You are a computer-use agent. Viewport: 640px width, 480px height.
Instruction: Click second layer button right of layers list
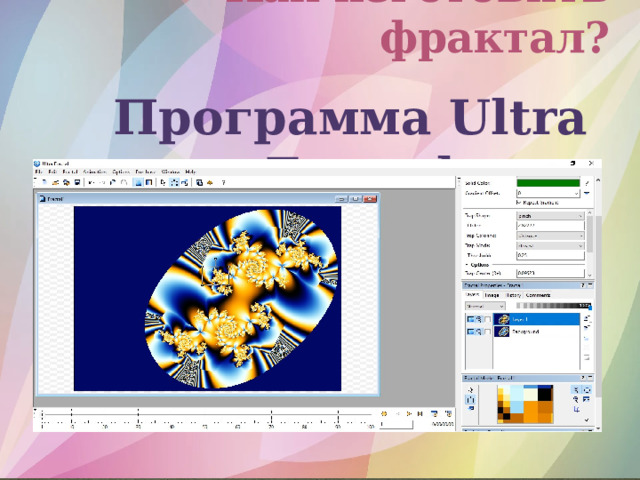click(x=587, y=327)
